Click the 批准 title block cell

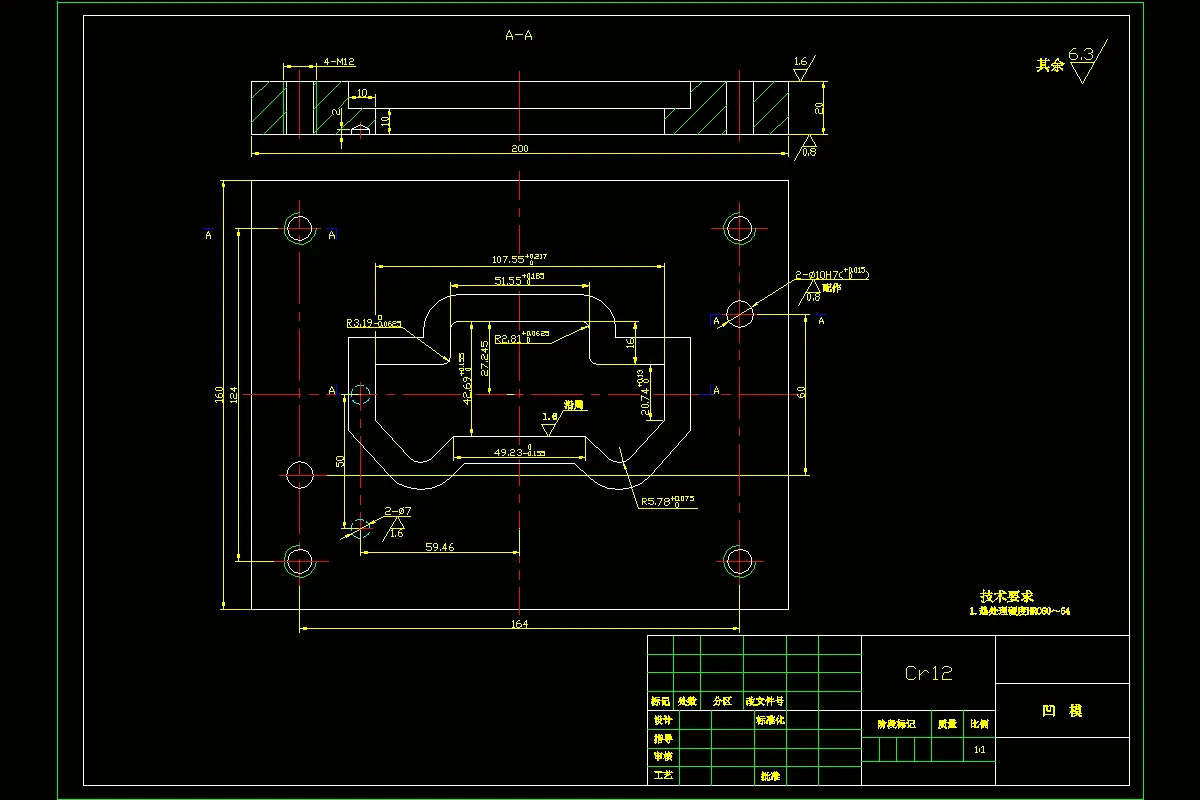coord(770,775)
